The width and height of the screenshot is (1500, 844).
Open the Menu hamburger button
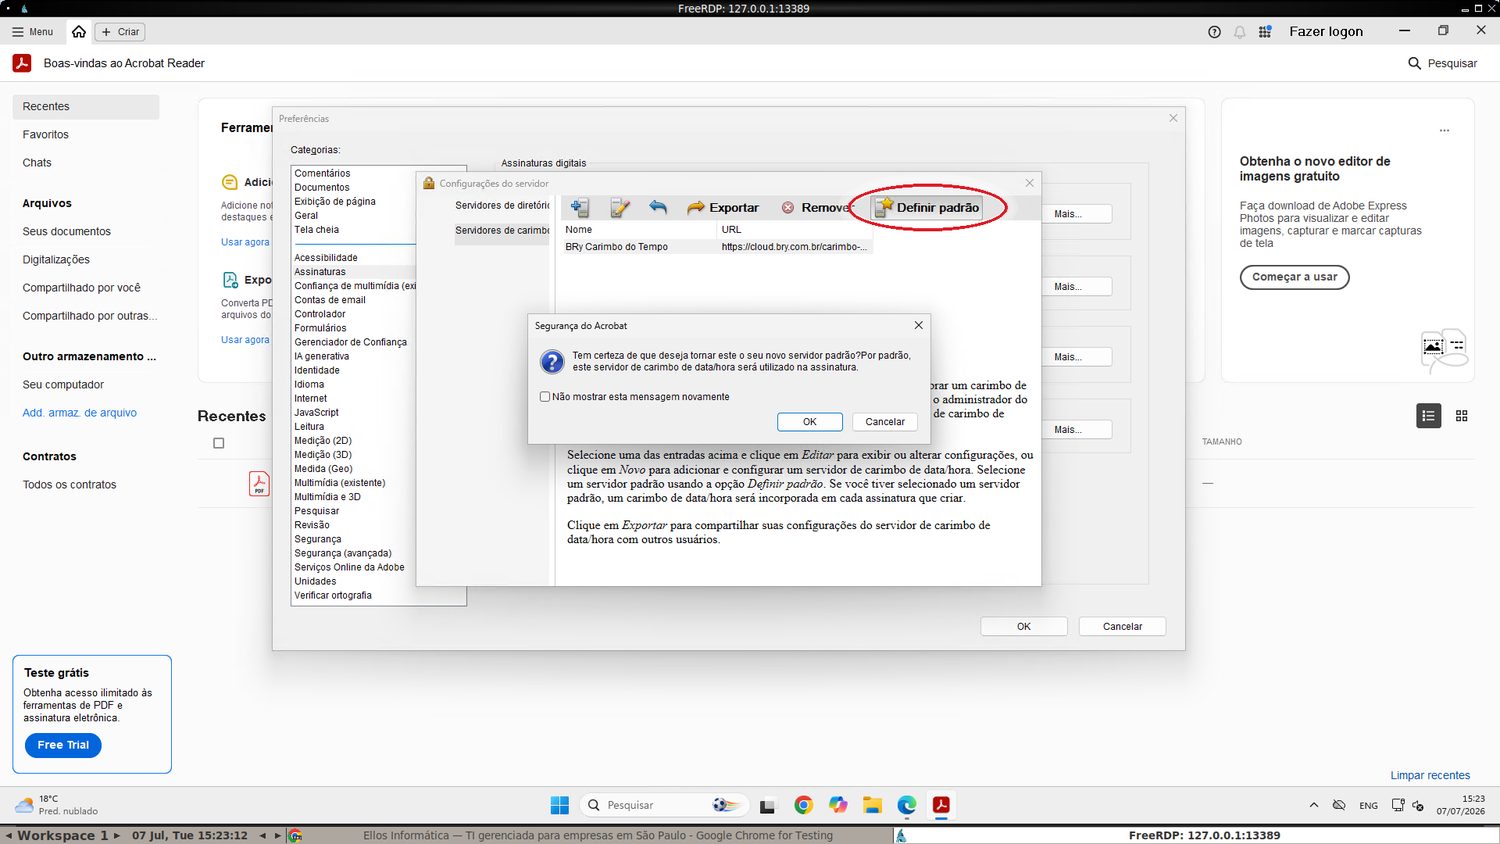click(x=32, y=32)
